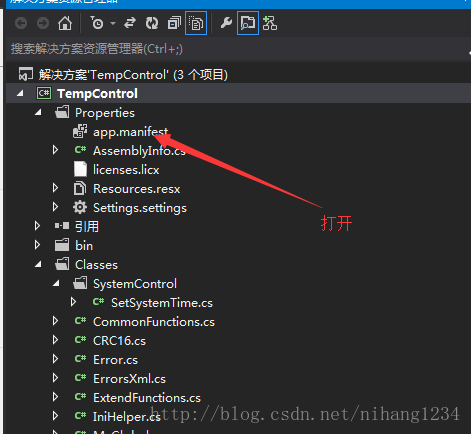This screenshot has height=434, width=471.
Task: Open the dropdown arrow next to clock filter
Action: coord(113,23)
